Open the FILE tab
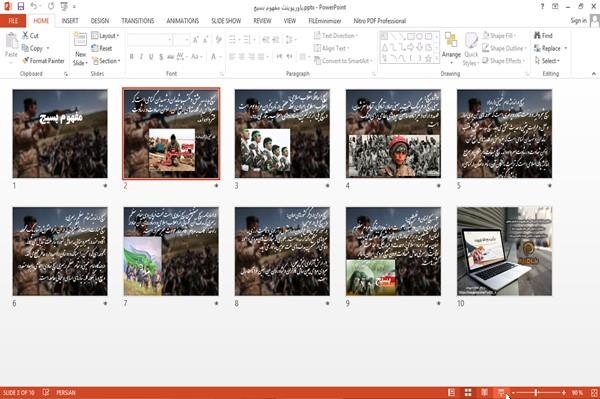 (x=13, y=21)
